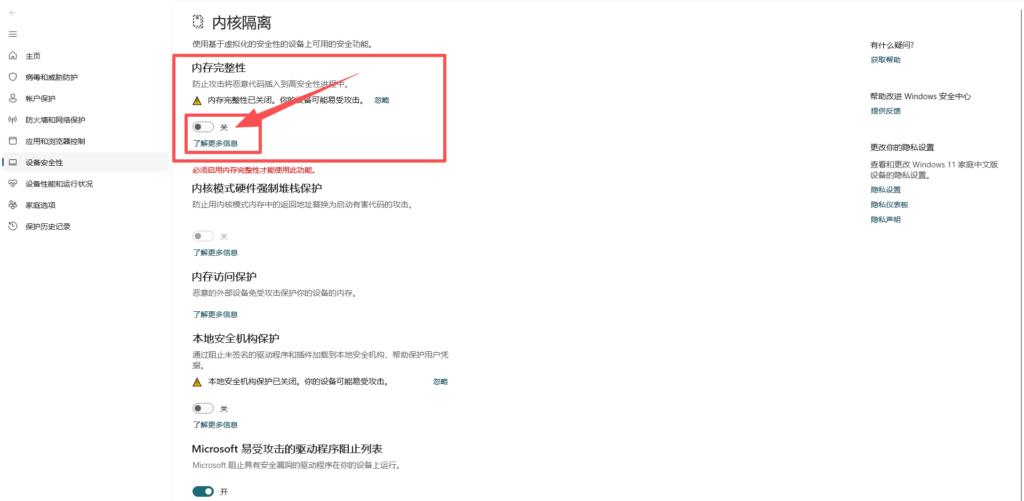The width and height of the screenshot is (1024, 501).
Task: Open the hamburger navigation menu
Action: coord(12,34)
